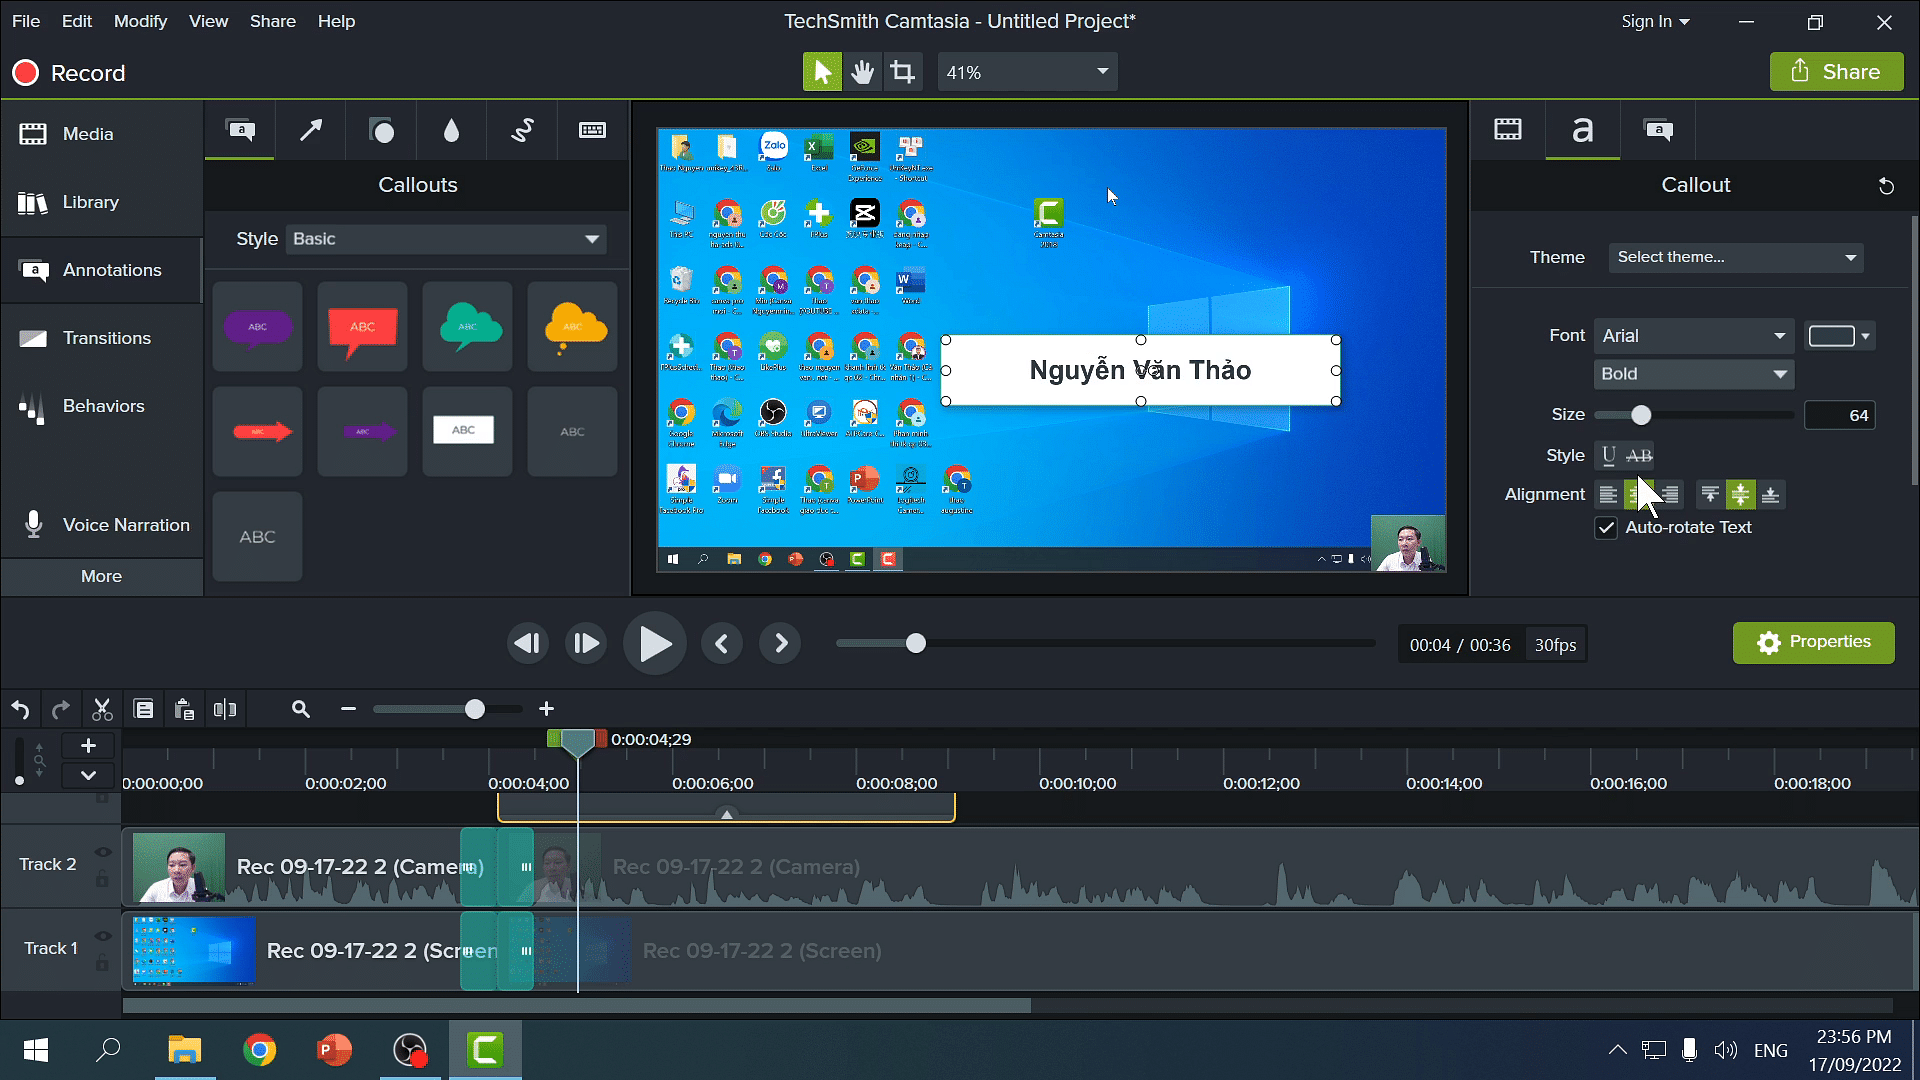Screen dimensions: 1920x1080
Task: Redo the last undone action
Action: pyautogui.click(x=61, y=710)
